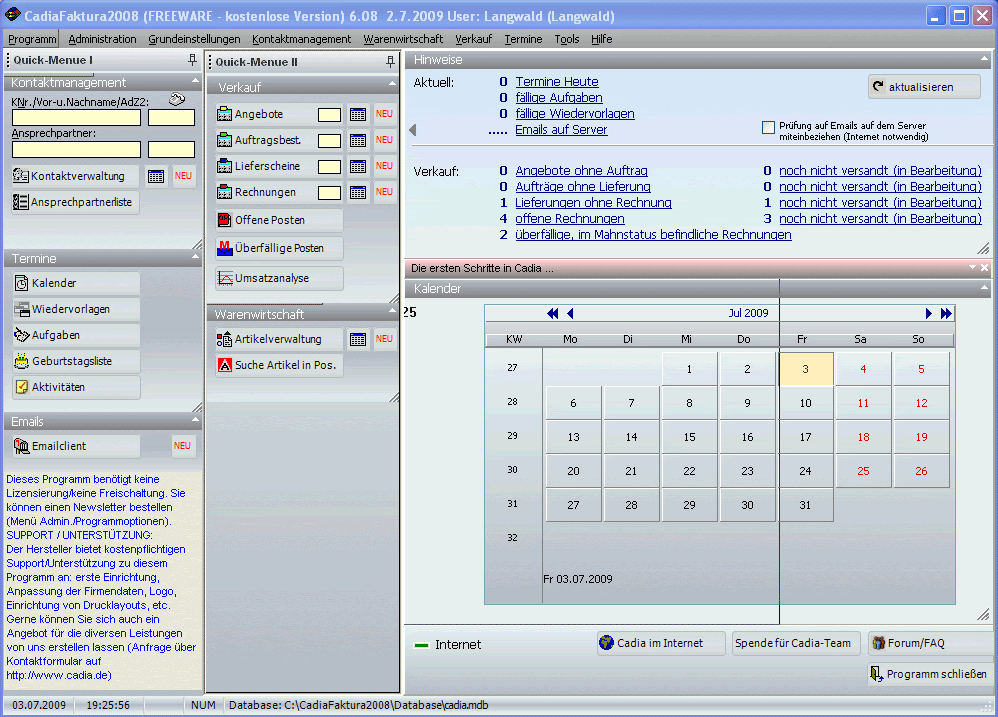Open Wiedervorlagen
This screenshot has height=717, width=998.
point(76,309)
